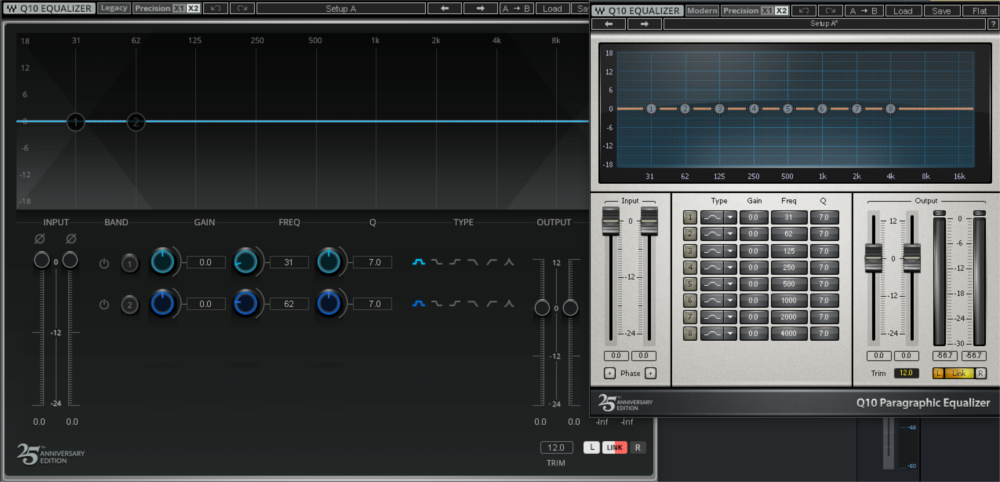Switch to Modern skin in light window
Screen dimensions: 1000x482
pos(702,11)
